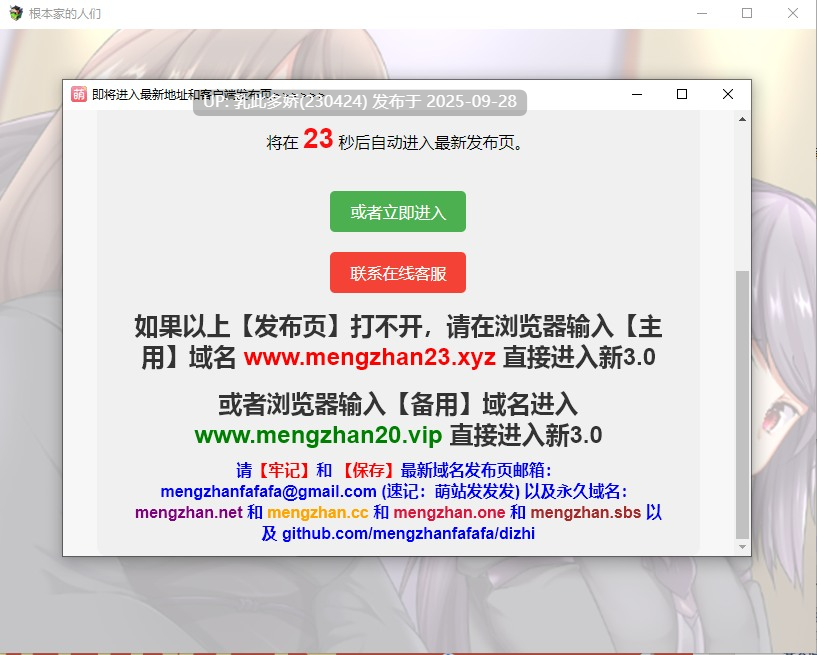Close the 即将进入最新地址 dialog window
Image resolution: width=817 pixels, height=655 pixels.
click(x=728, y=94)
